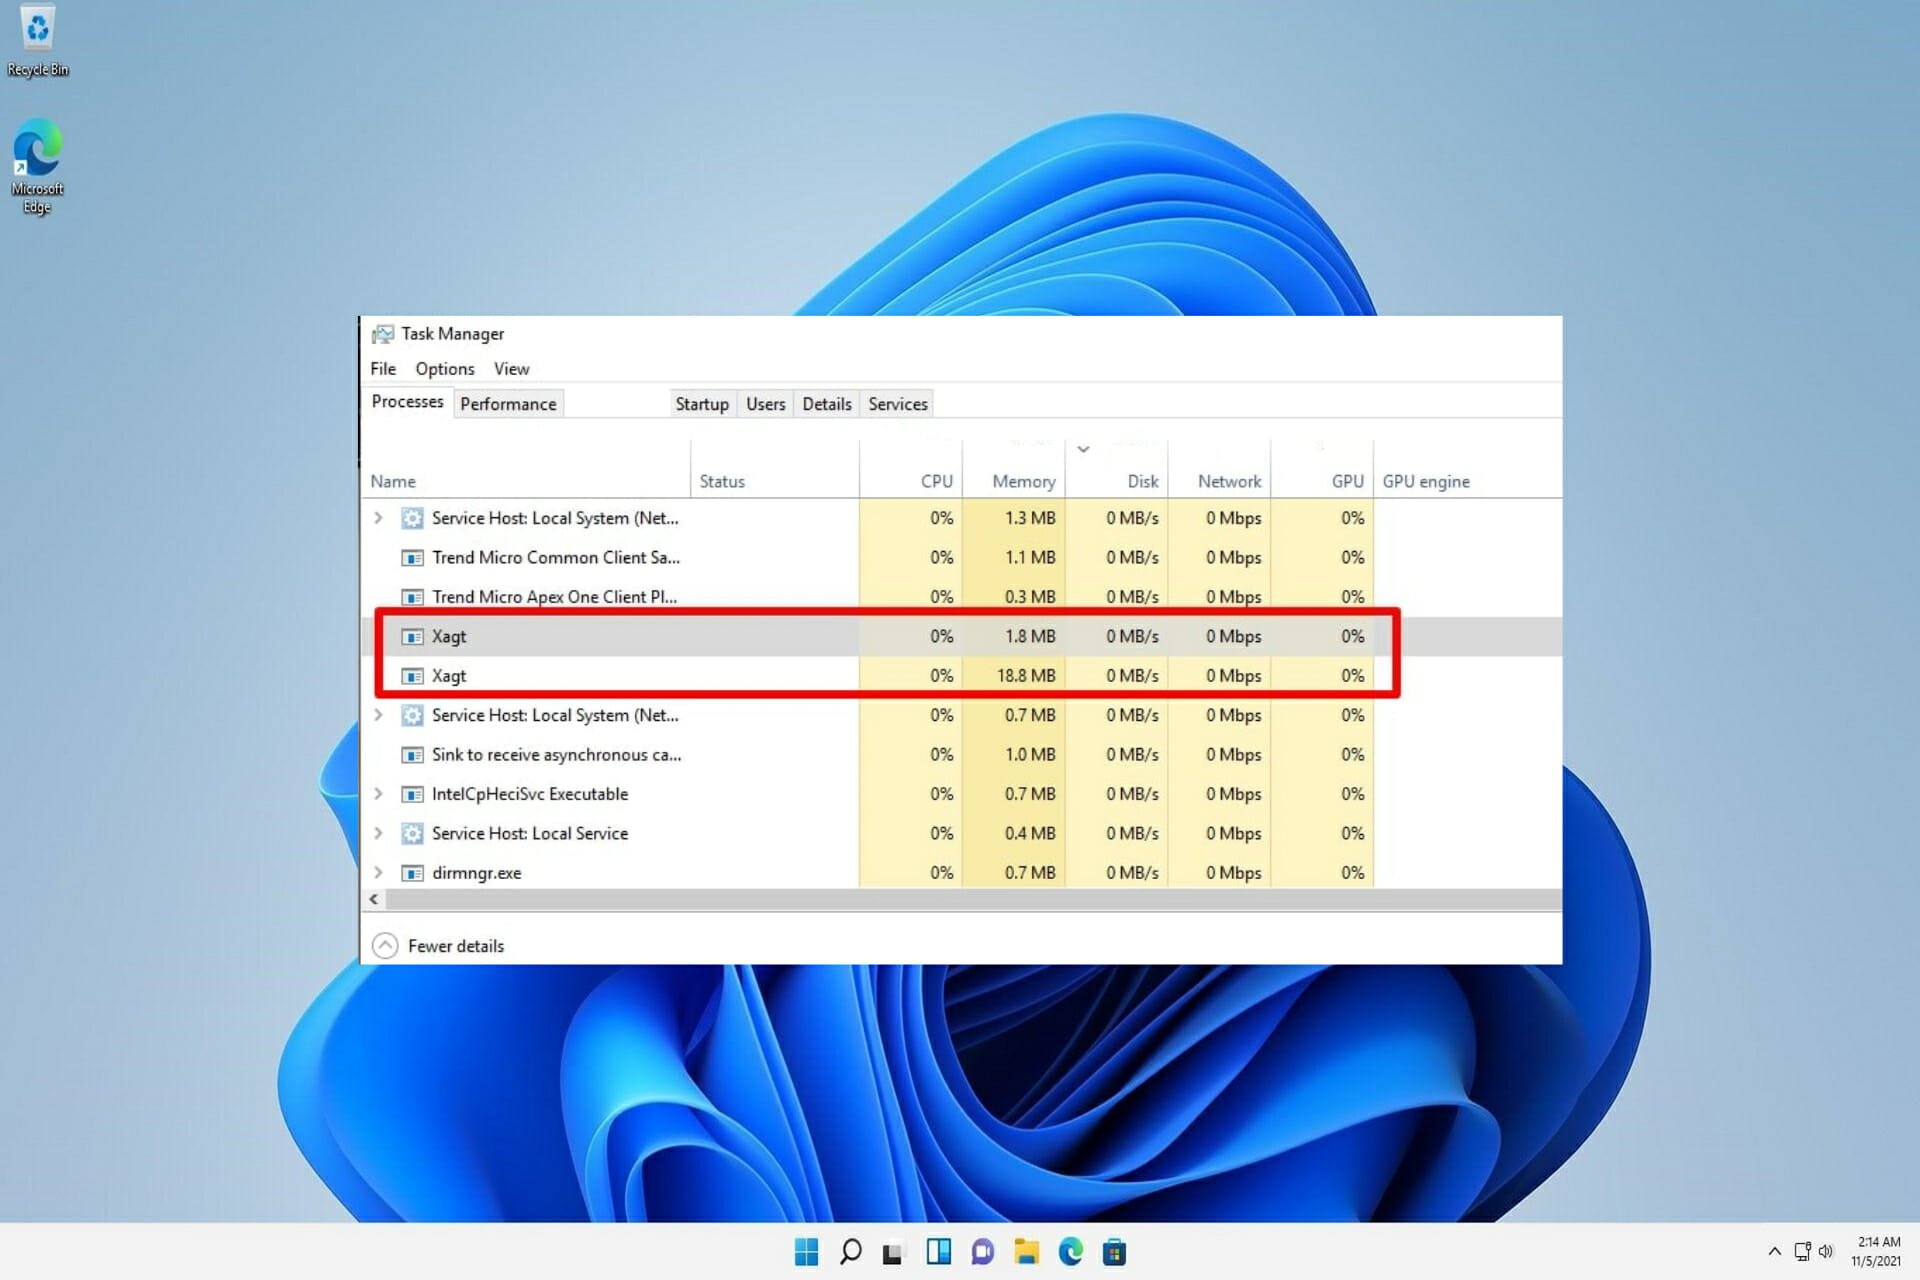Click the 1.8 MB memory cell of Xagt
Viewport: 1920px width, 1280px height.
point(1014,637)
